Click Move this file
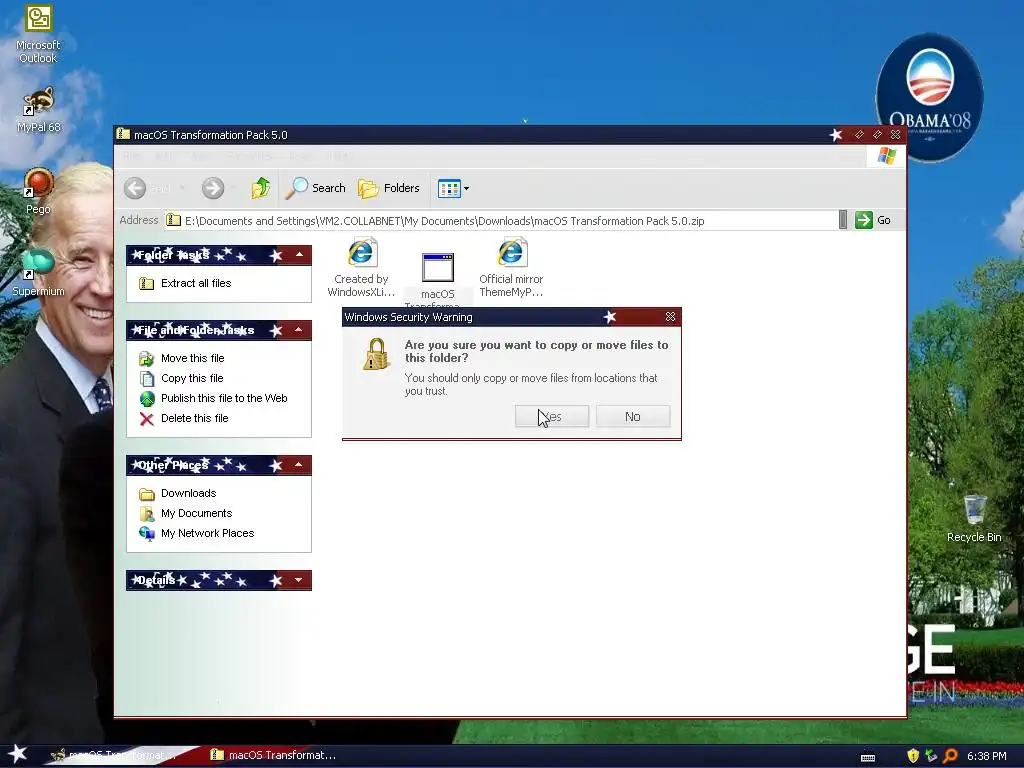1024x768 pixels. click(x=193, y=358)
